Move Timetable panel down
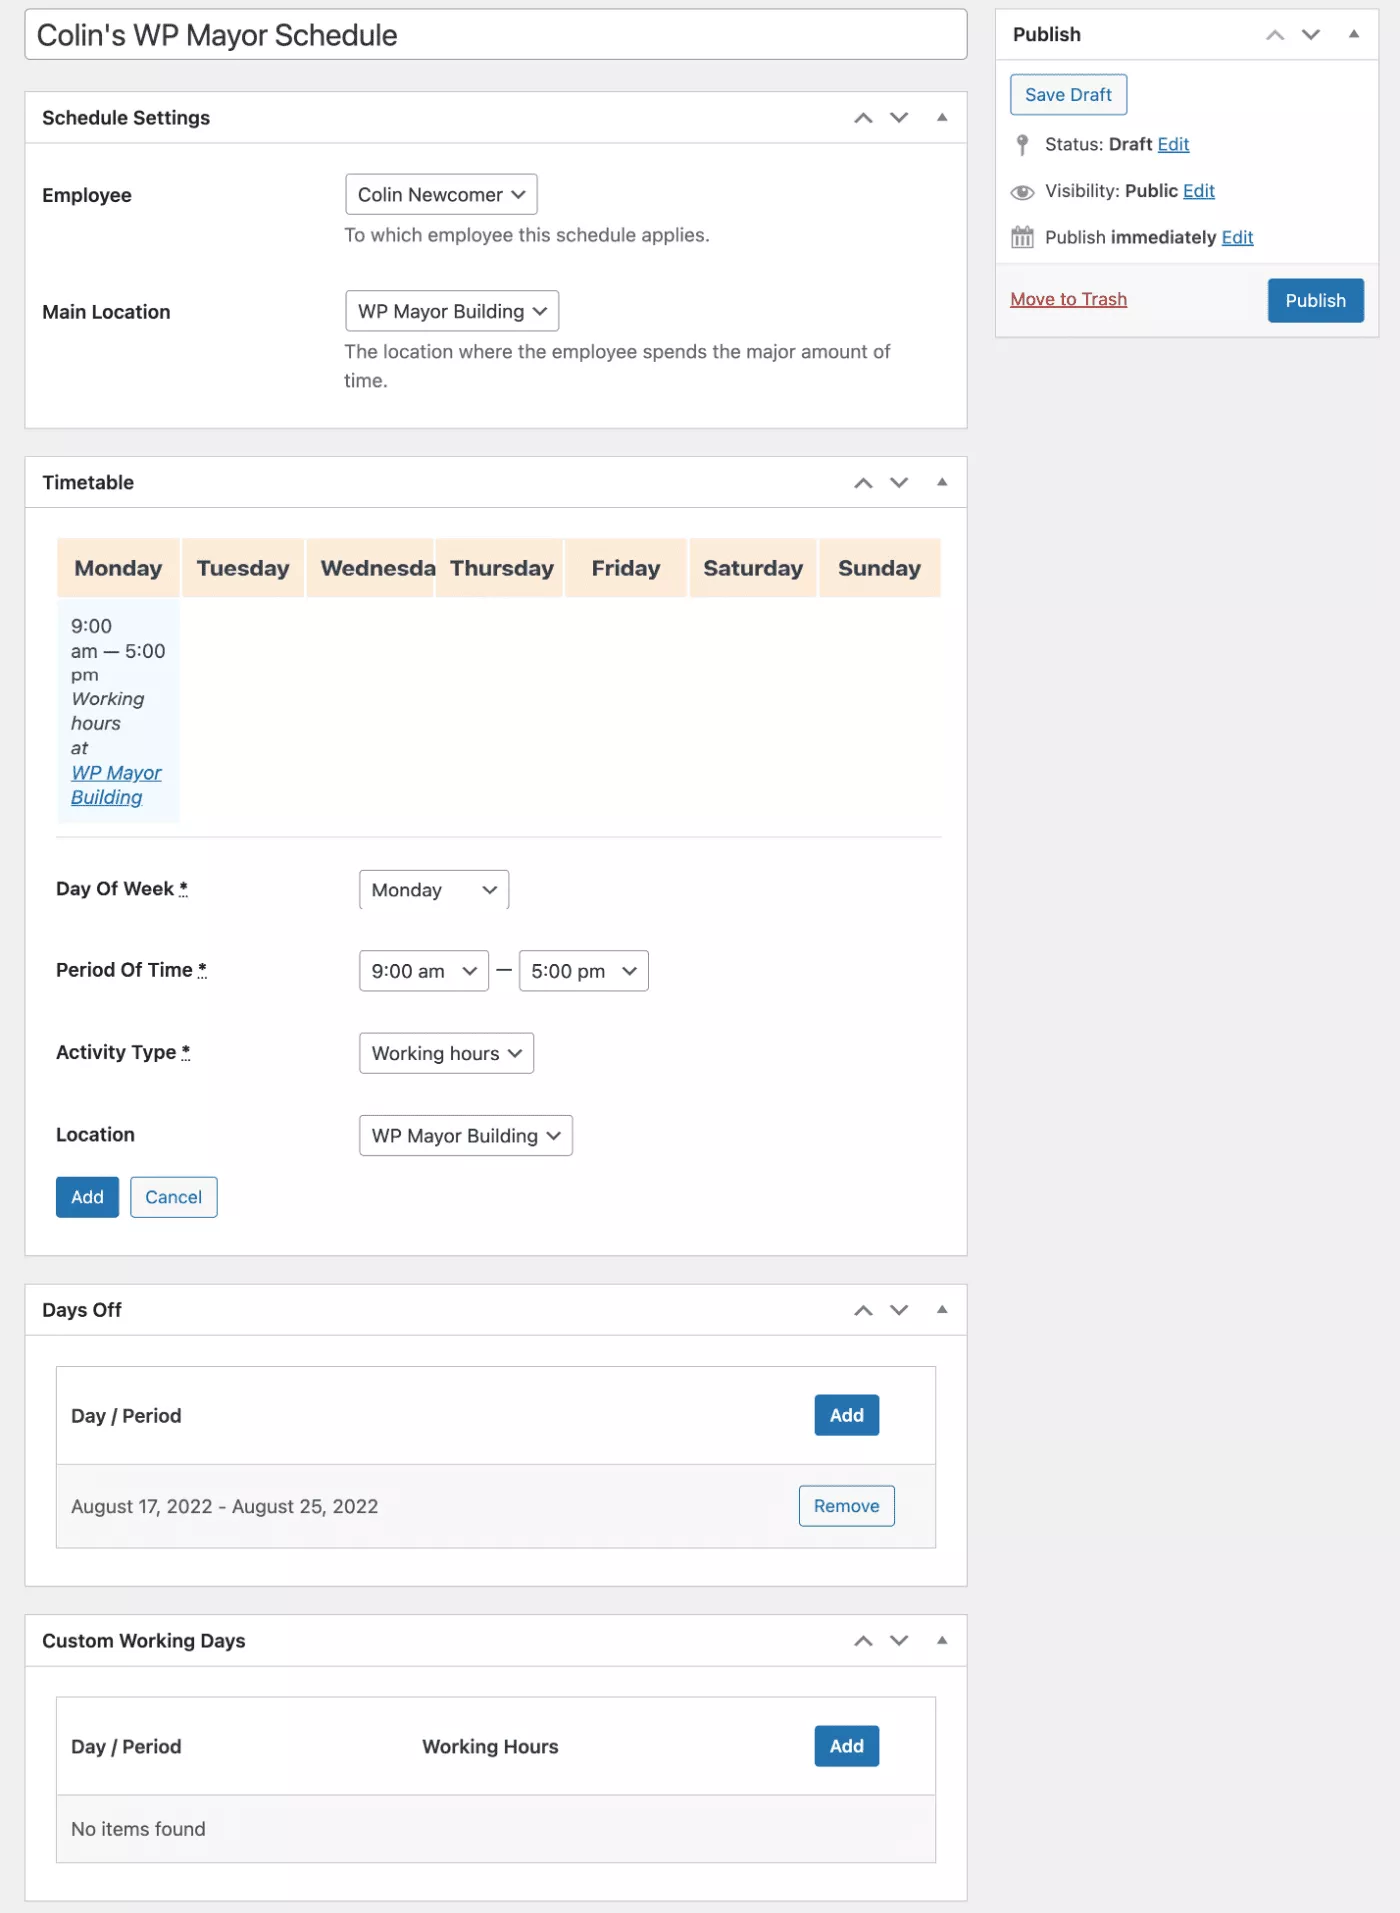This screenshot has width=1400, height=1913. [x=899, y=483]
